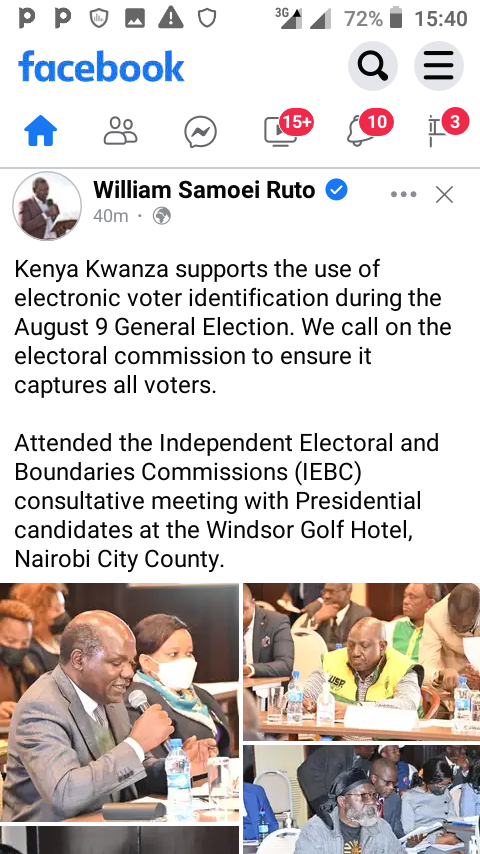Open post options three-dot menu

pos(404,194)
